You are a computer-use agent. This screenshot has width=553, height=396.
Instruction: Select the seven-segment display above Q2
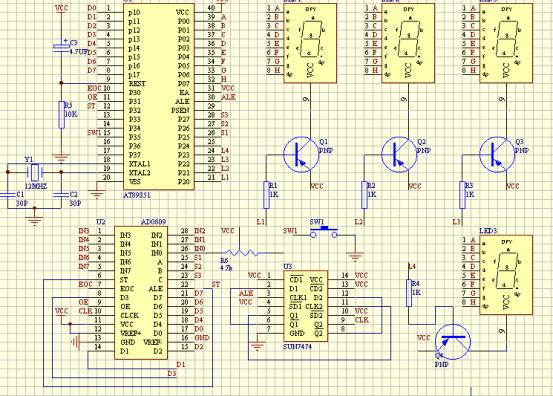click(x=408, y=43)
